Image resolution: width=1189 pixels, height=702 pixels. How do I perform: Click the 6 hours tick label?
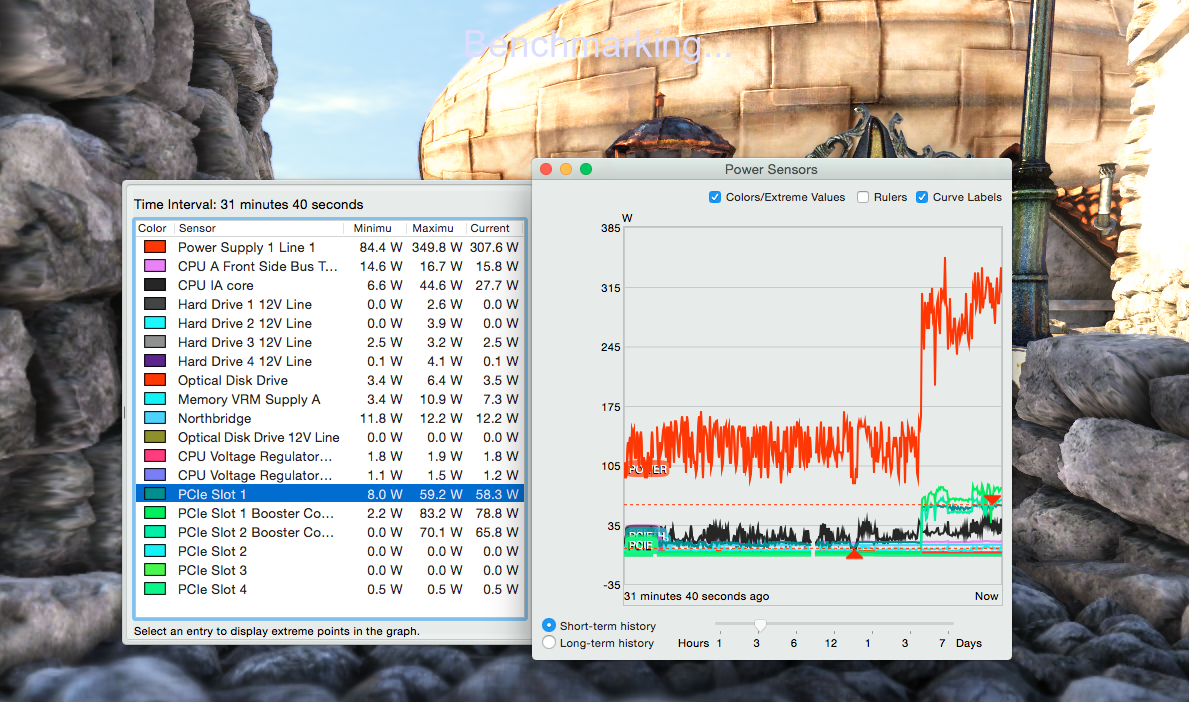click(793, 643)
